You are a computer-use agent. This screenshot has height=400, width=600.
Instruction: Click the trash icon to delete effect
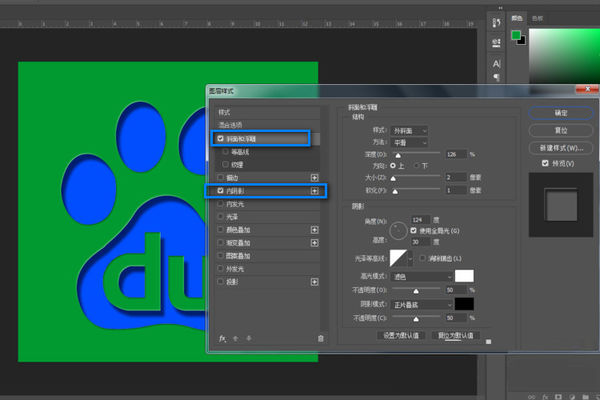point(321,338)
